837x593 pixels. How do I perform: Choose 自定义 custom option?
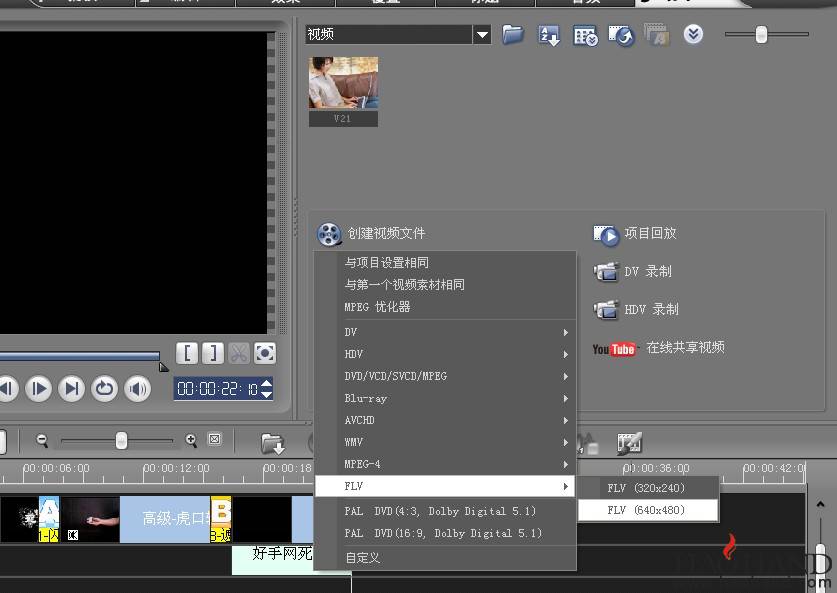[x=445, y=558]
